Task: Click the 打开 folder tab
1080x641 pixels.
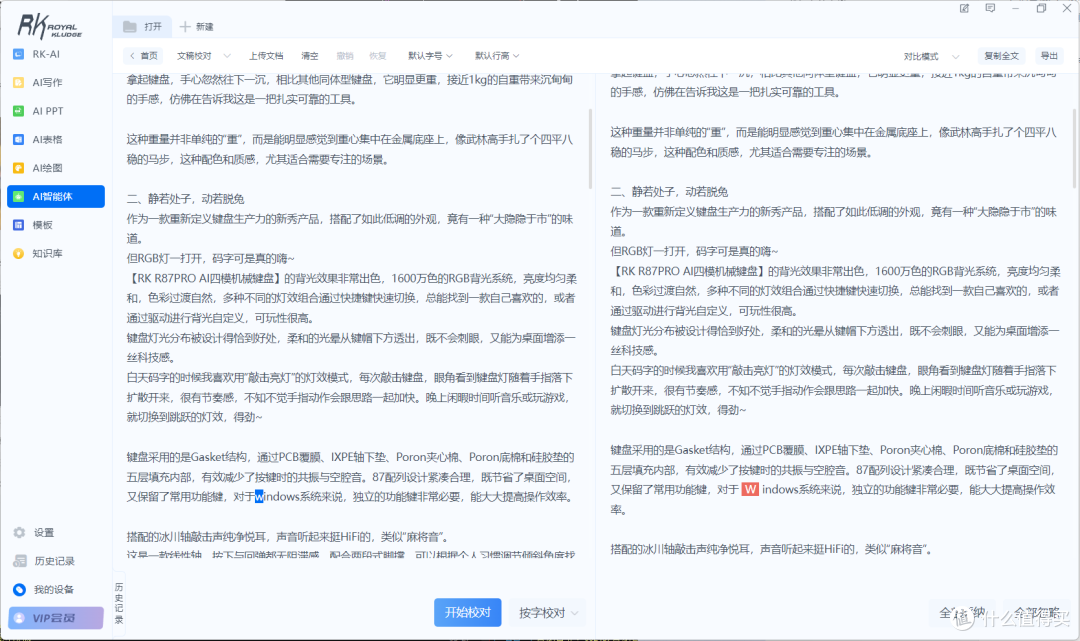Action: tap(143, 26)
